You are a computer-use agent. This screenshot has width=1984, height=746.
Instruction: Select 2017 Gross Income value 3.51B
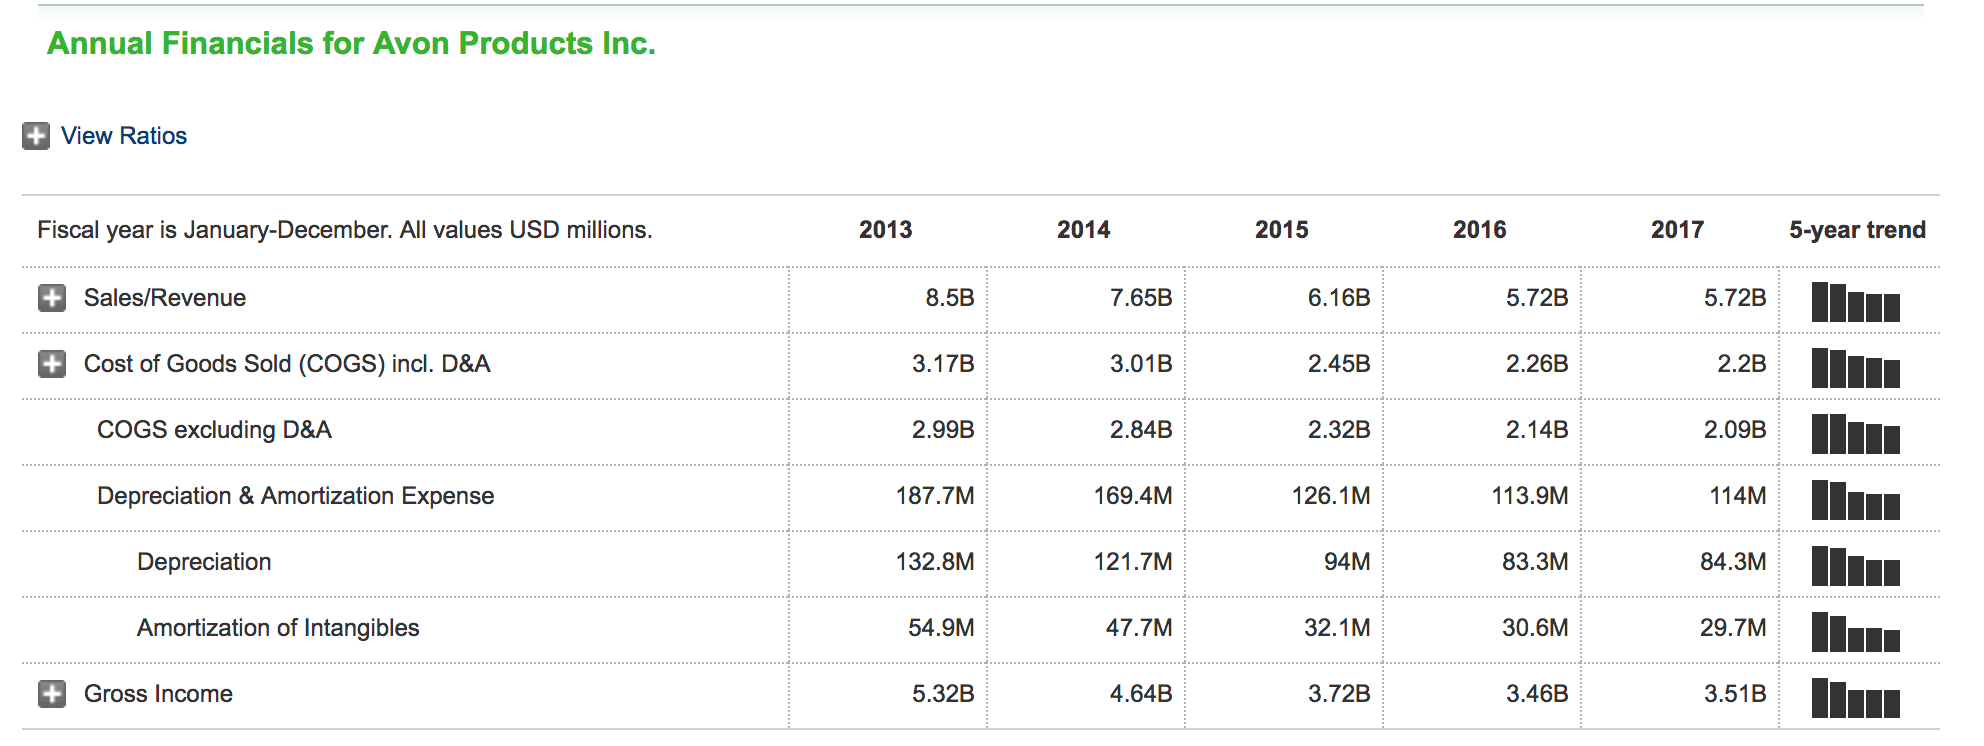pyautogui.click(x=1735, y=694)
